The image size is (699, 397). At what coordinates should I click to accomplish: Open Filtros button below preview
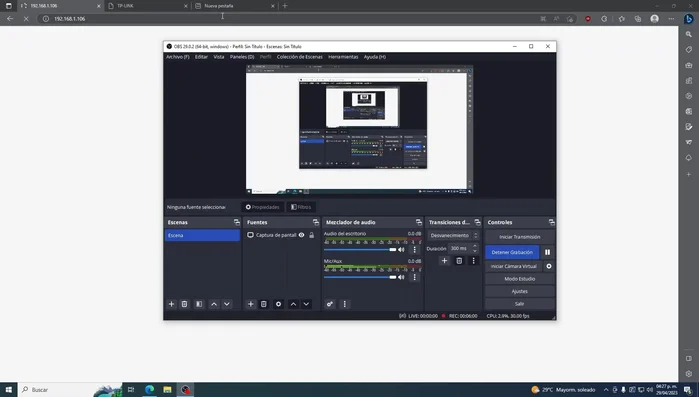(x=301, y=207)
